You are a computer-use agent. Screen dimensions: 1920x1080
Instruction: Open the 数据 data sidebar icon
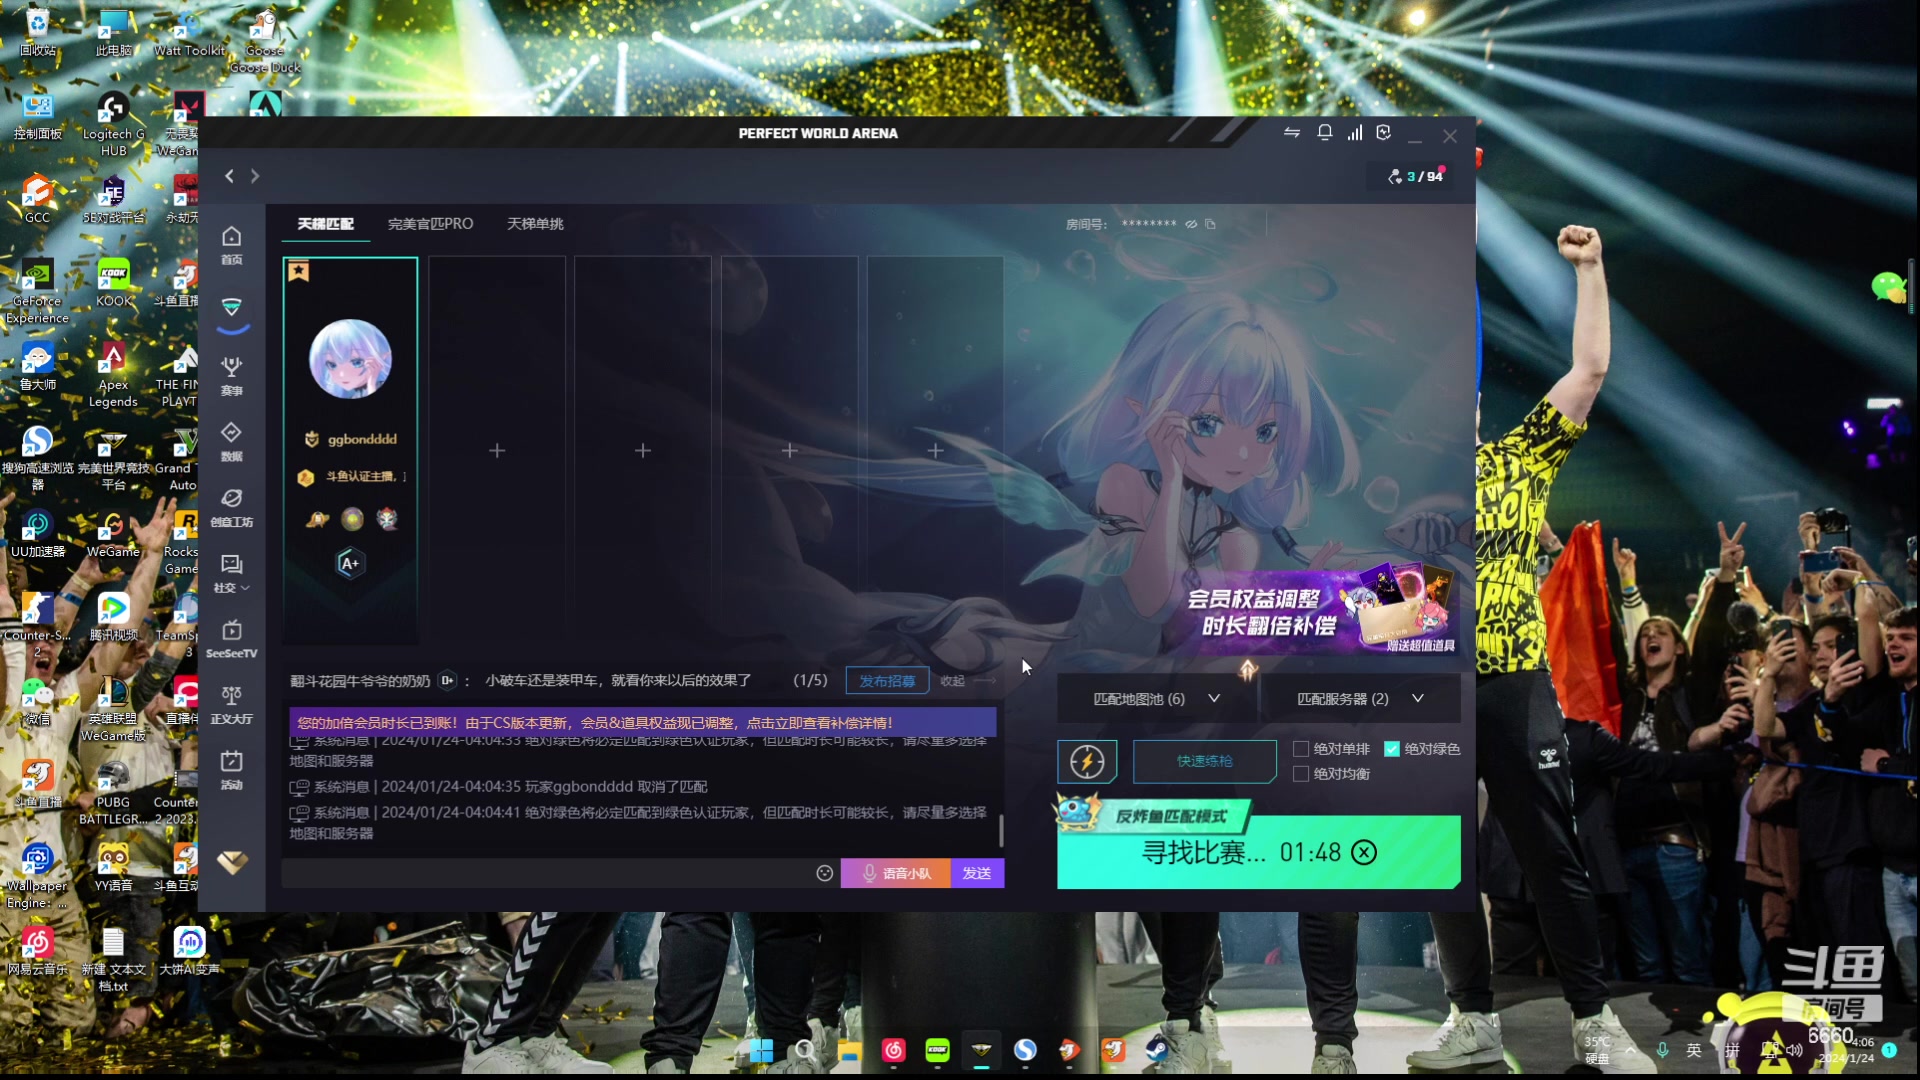(231, 441)
